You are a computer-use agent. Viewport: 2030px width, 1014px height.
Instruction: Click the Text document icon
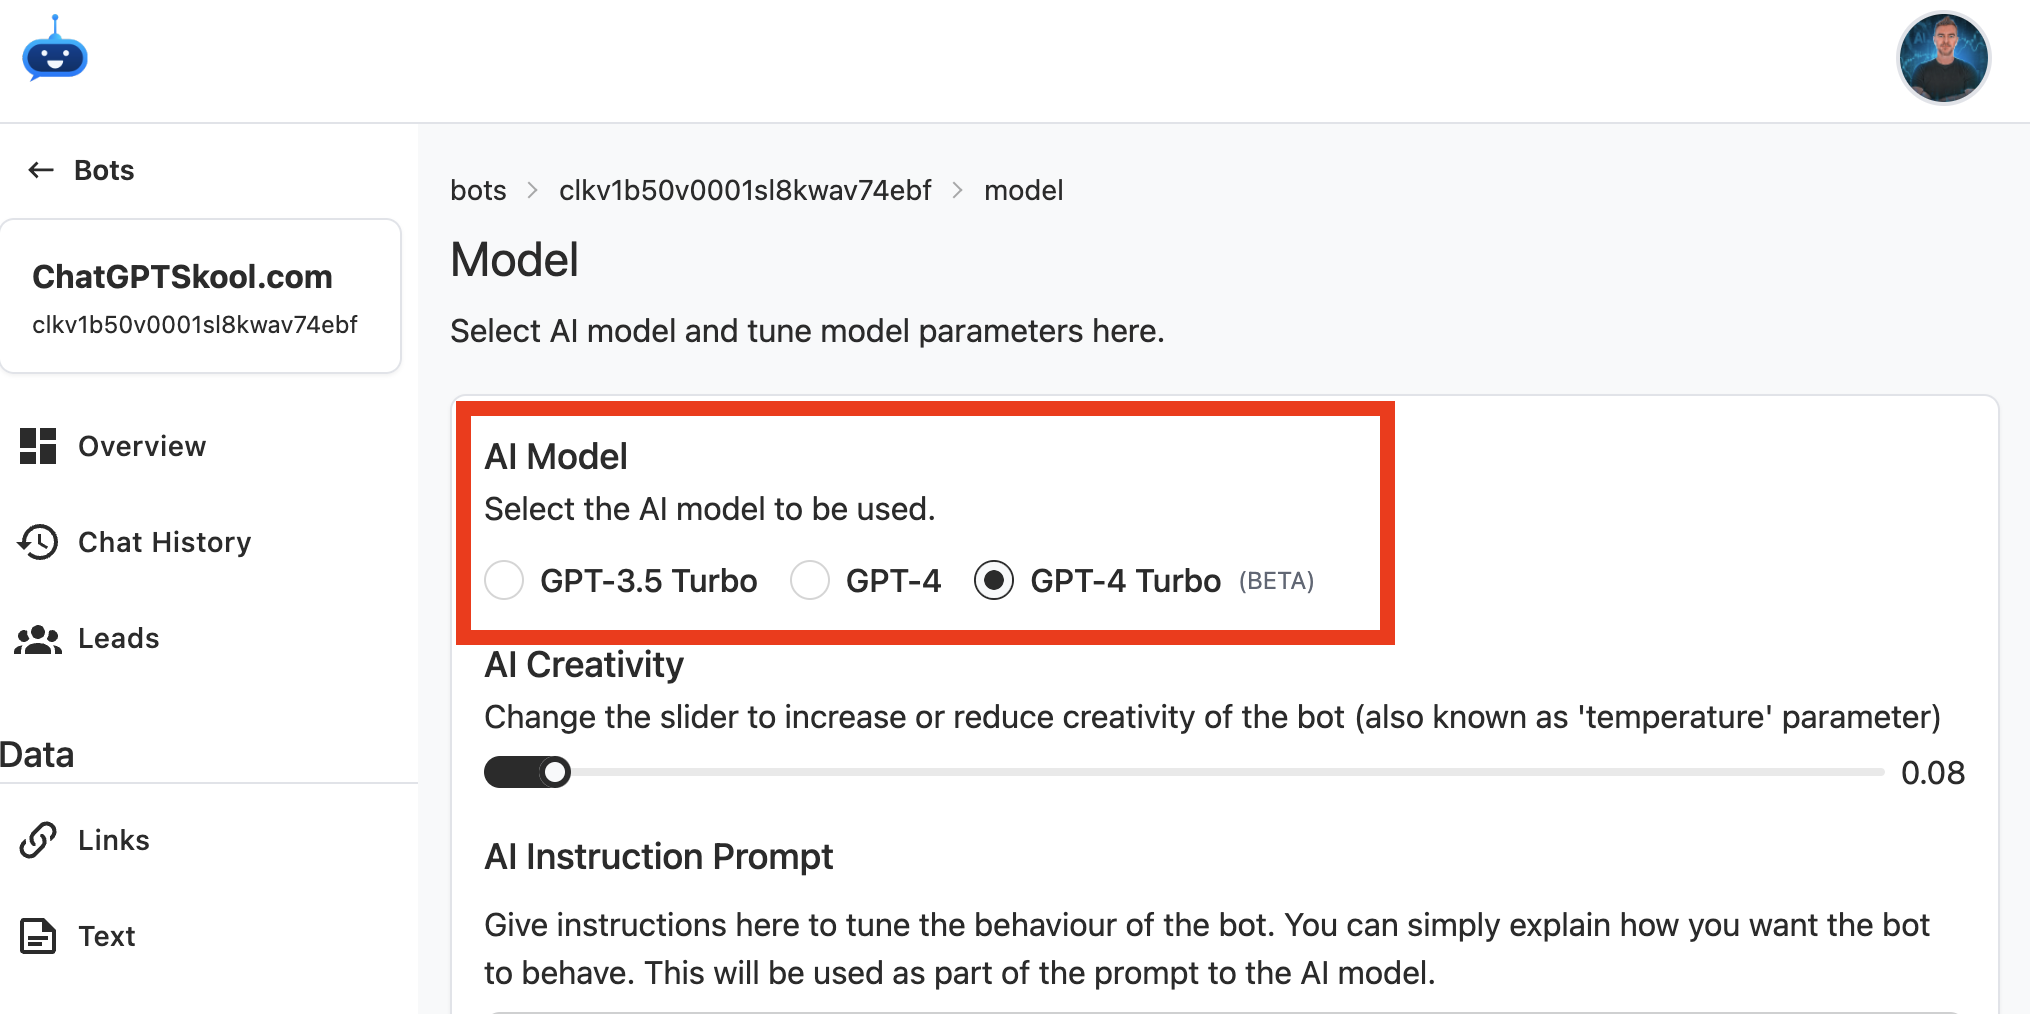pos(38,936)
